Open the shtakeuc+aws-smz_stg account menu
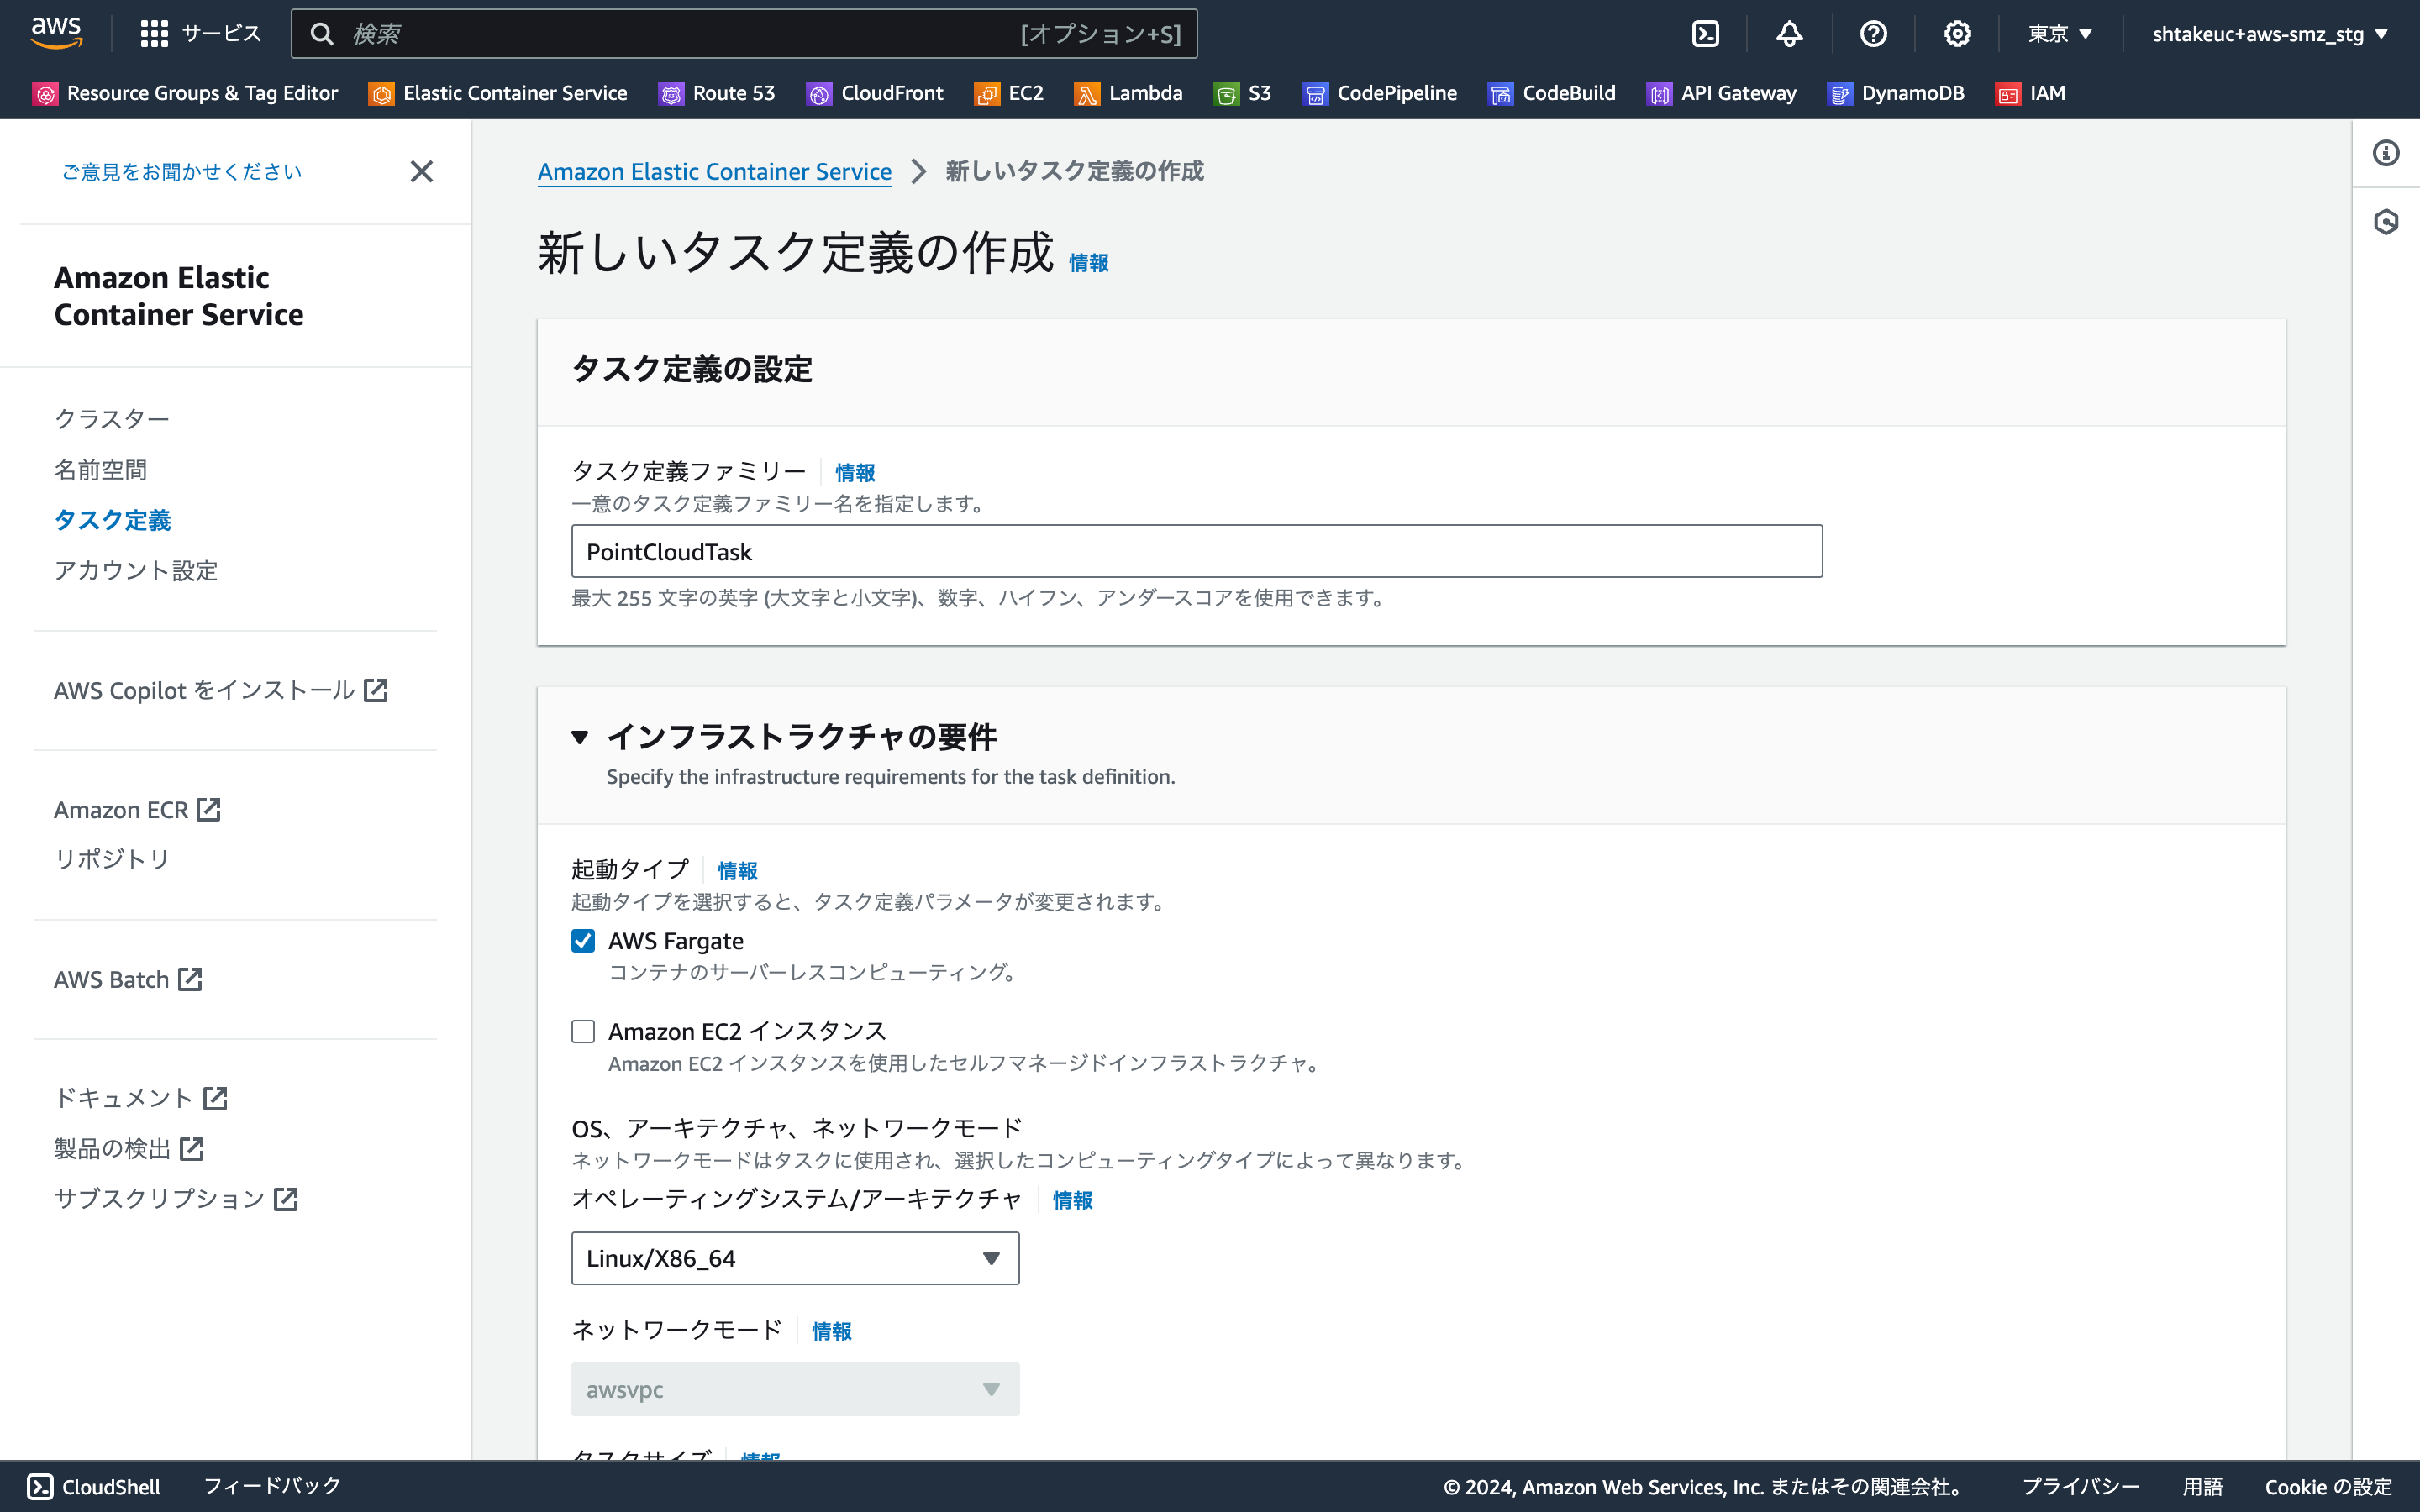The width and height of the screenshot is (2420, 1512). tap(2270, 34)
